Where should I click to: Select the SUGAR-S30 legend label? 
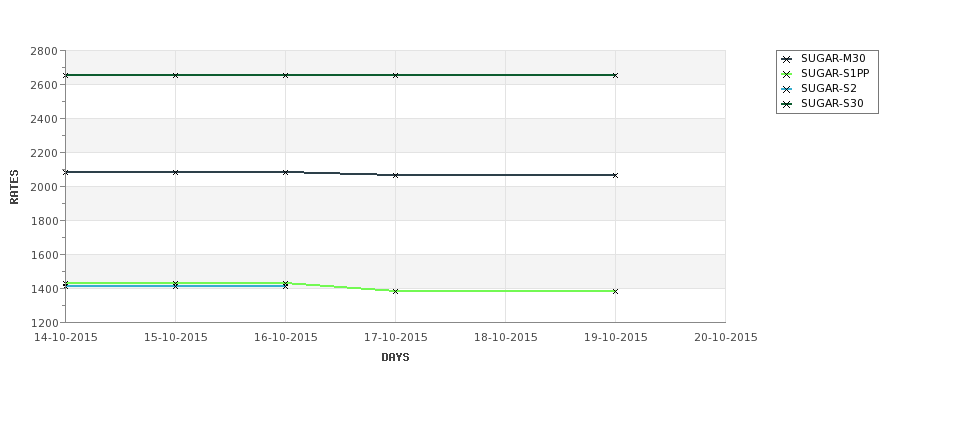[x=832, y=103]
